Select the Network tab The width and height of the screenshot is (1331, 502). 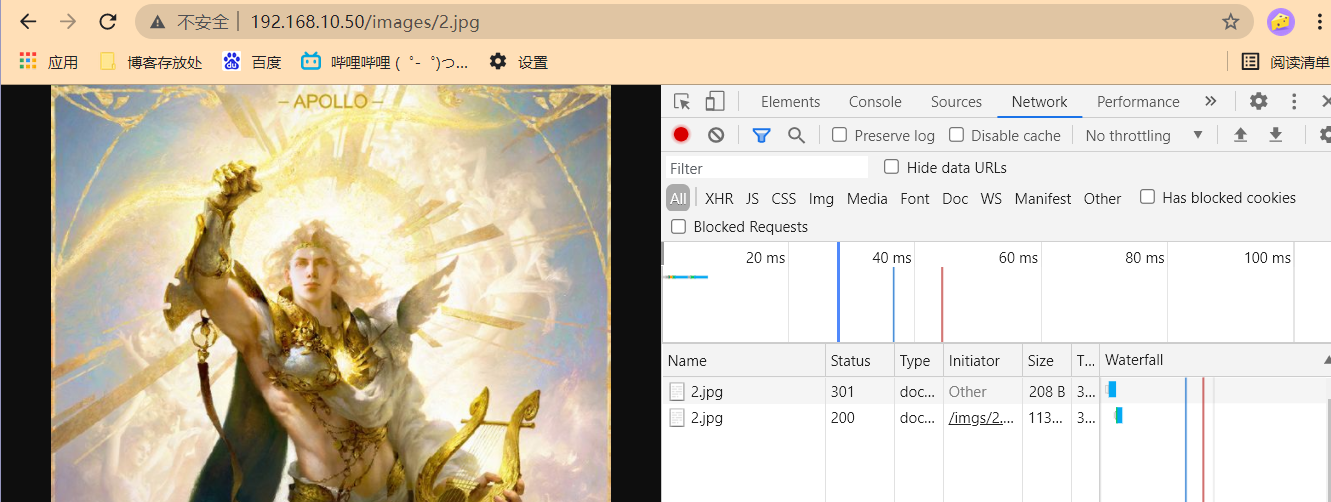click(x=1039, y=101)
